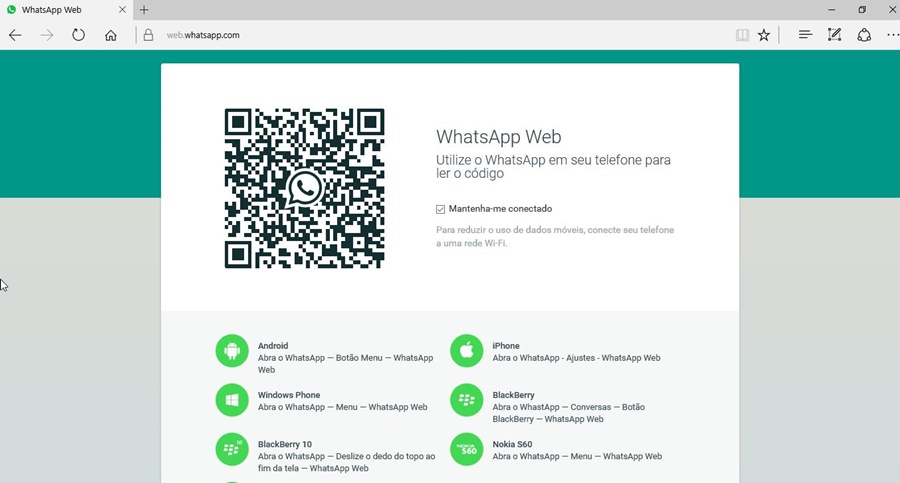Screen dimensions: 900x483
Task: Select the WhatsApp Web browser tab
Action: pyautogui.click(x=66, y=10)
